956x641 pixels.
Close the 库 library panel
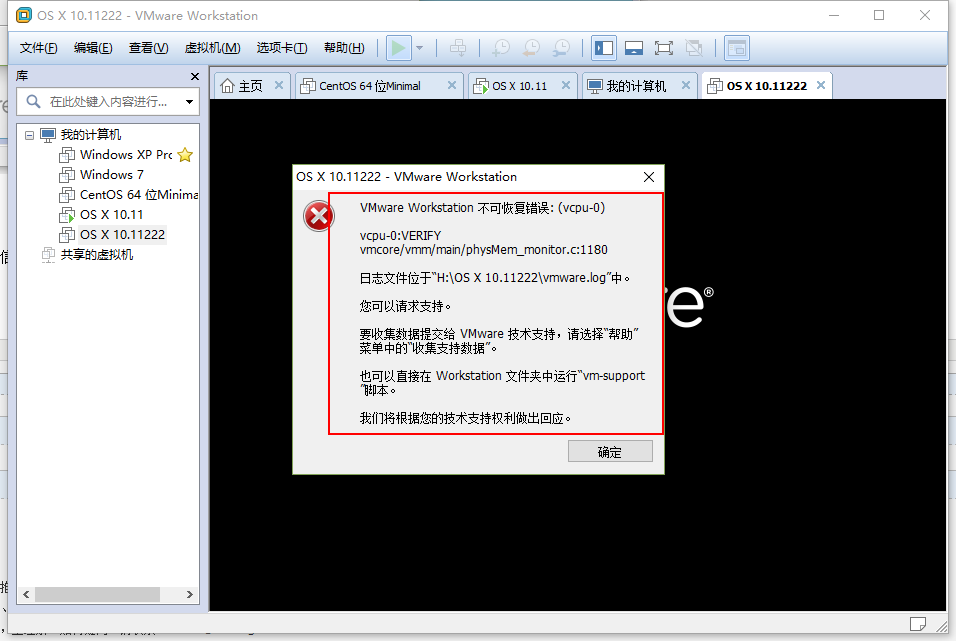[194, 76]
